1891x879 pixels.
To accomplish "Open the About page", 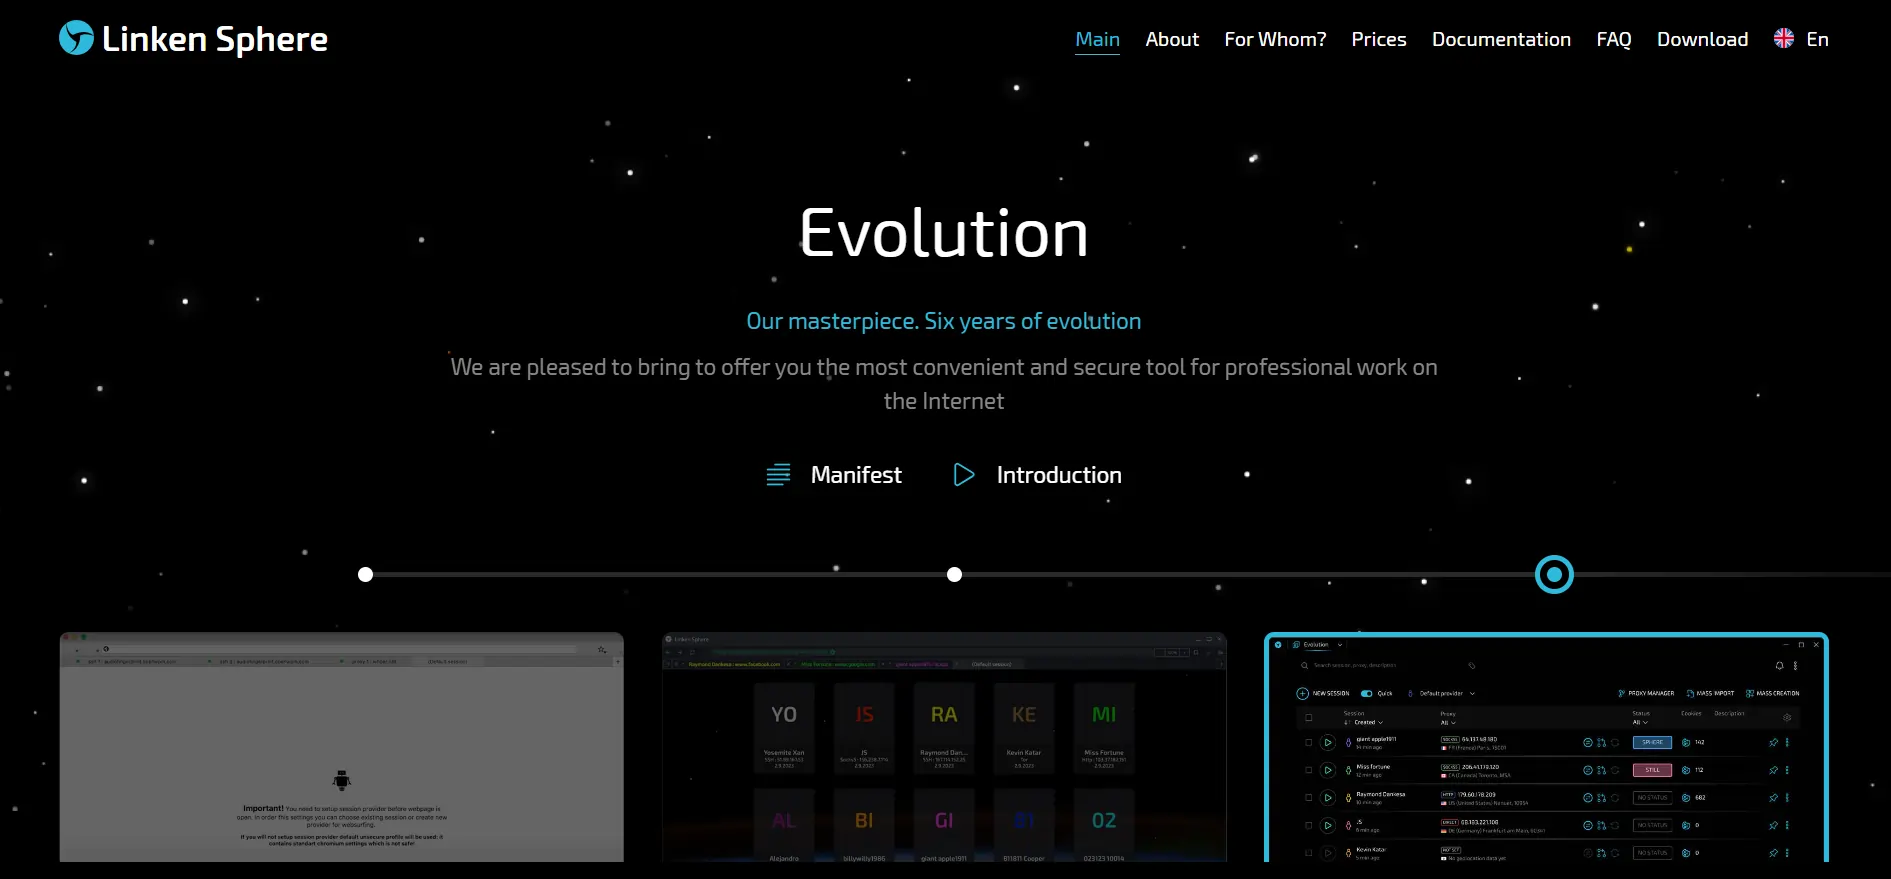I will tap(1172, 39).
